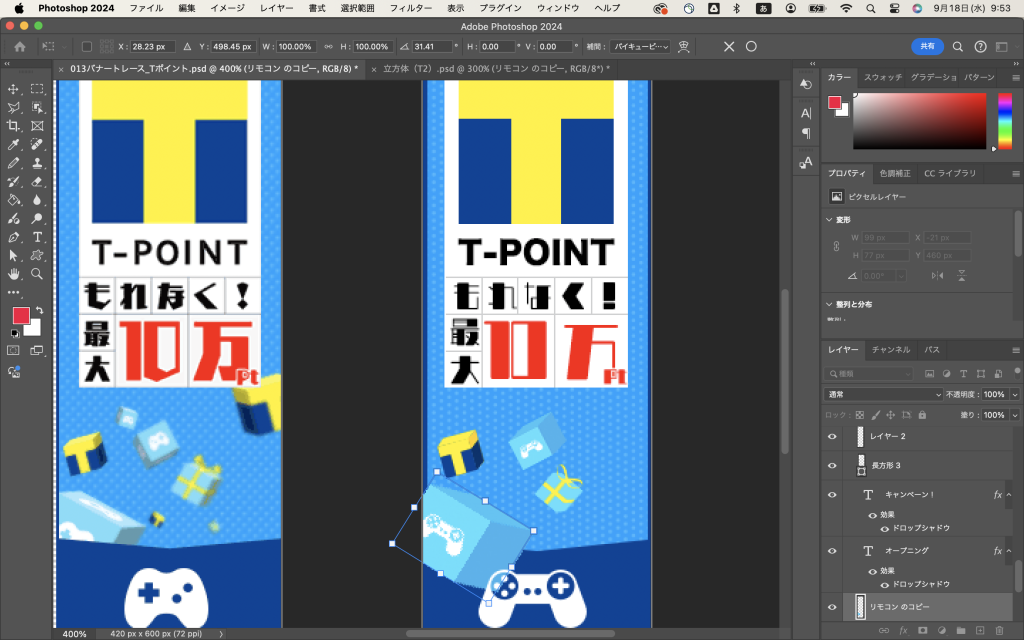
Task: Hide the リモコン のコピー layer
Action: (832, 606)
